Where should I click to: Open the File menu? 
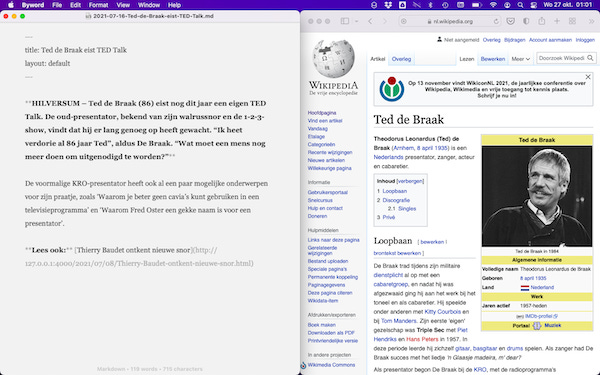point(57,5)
